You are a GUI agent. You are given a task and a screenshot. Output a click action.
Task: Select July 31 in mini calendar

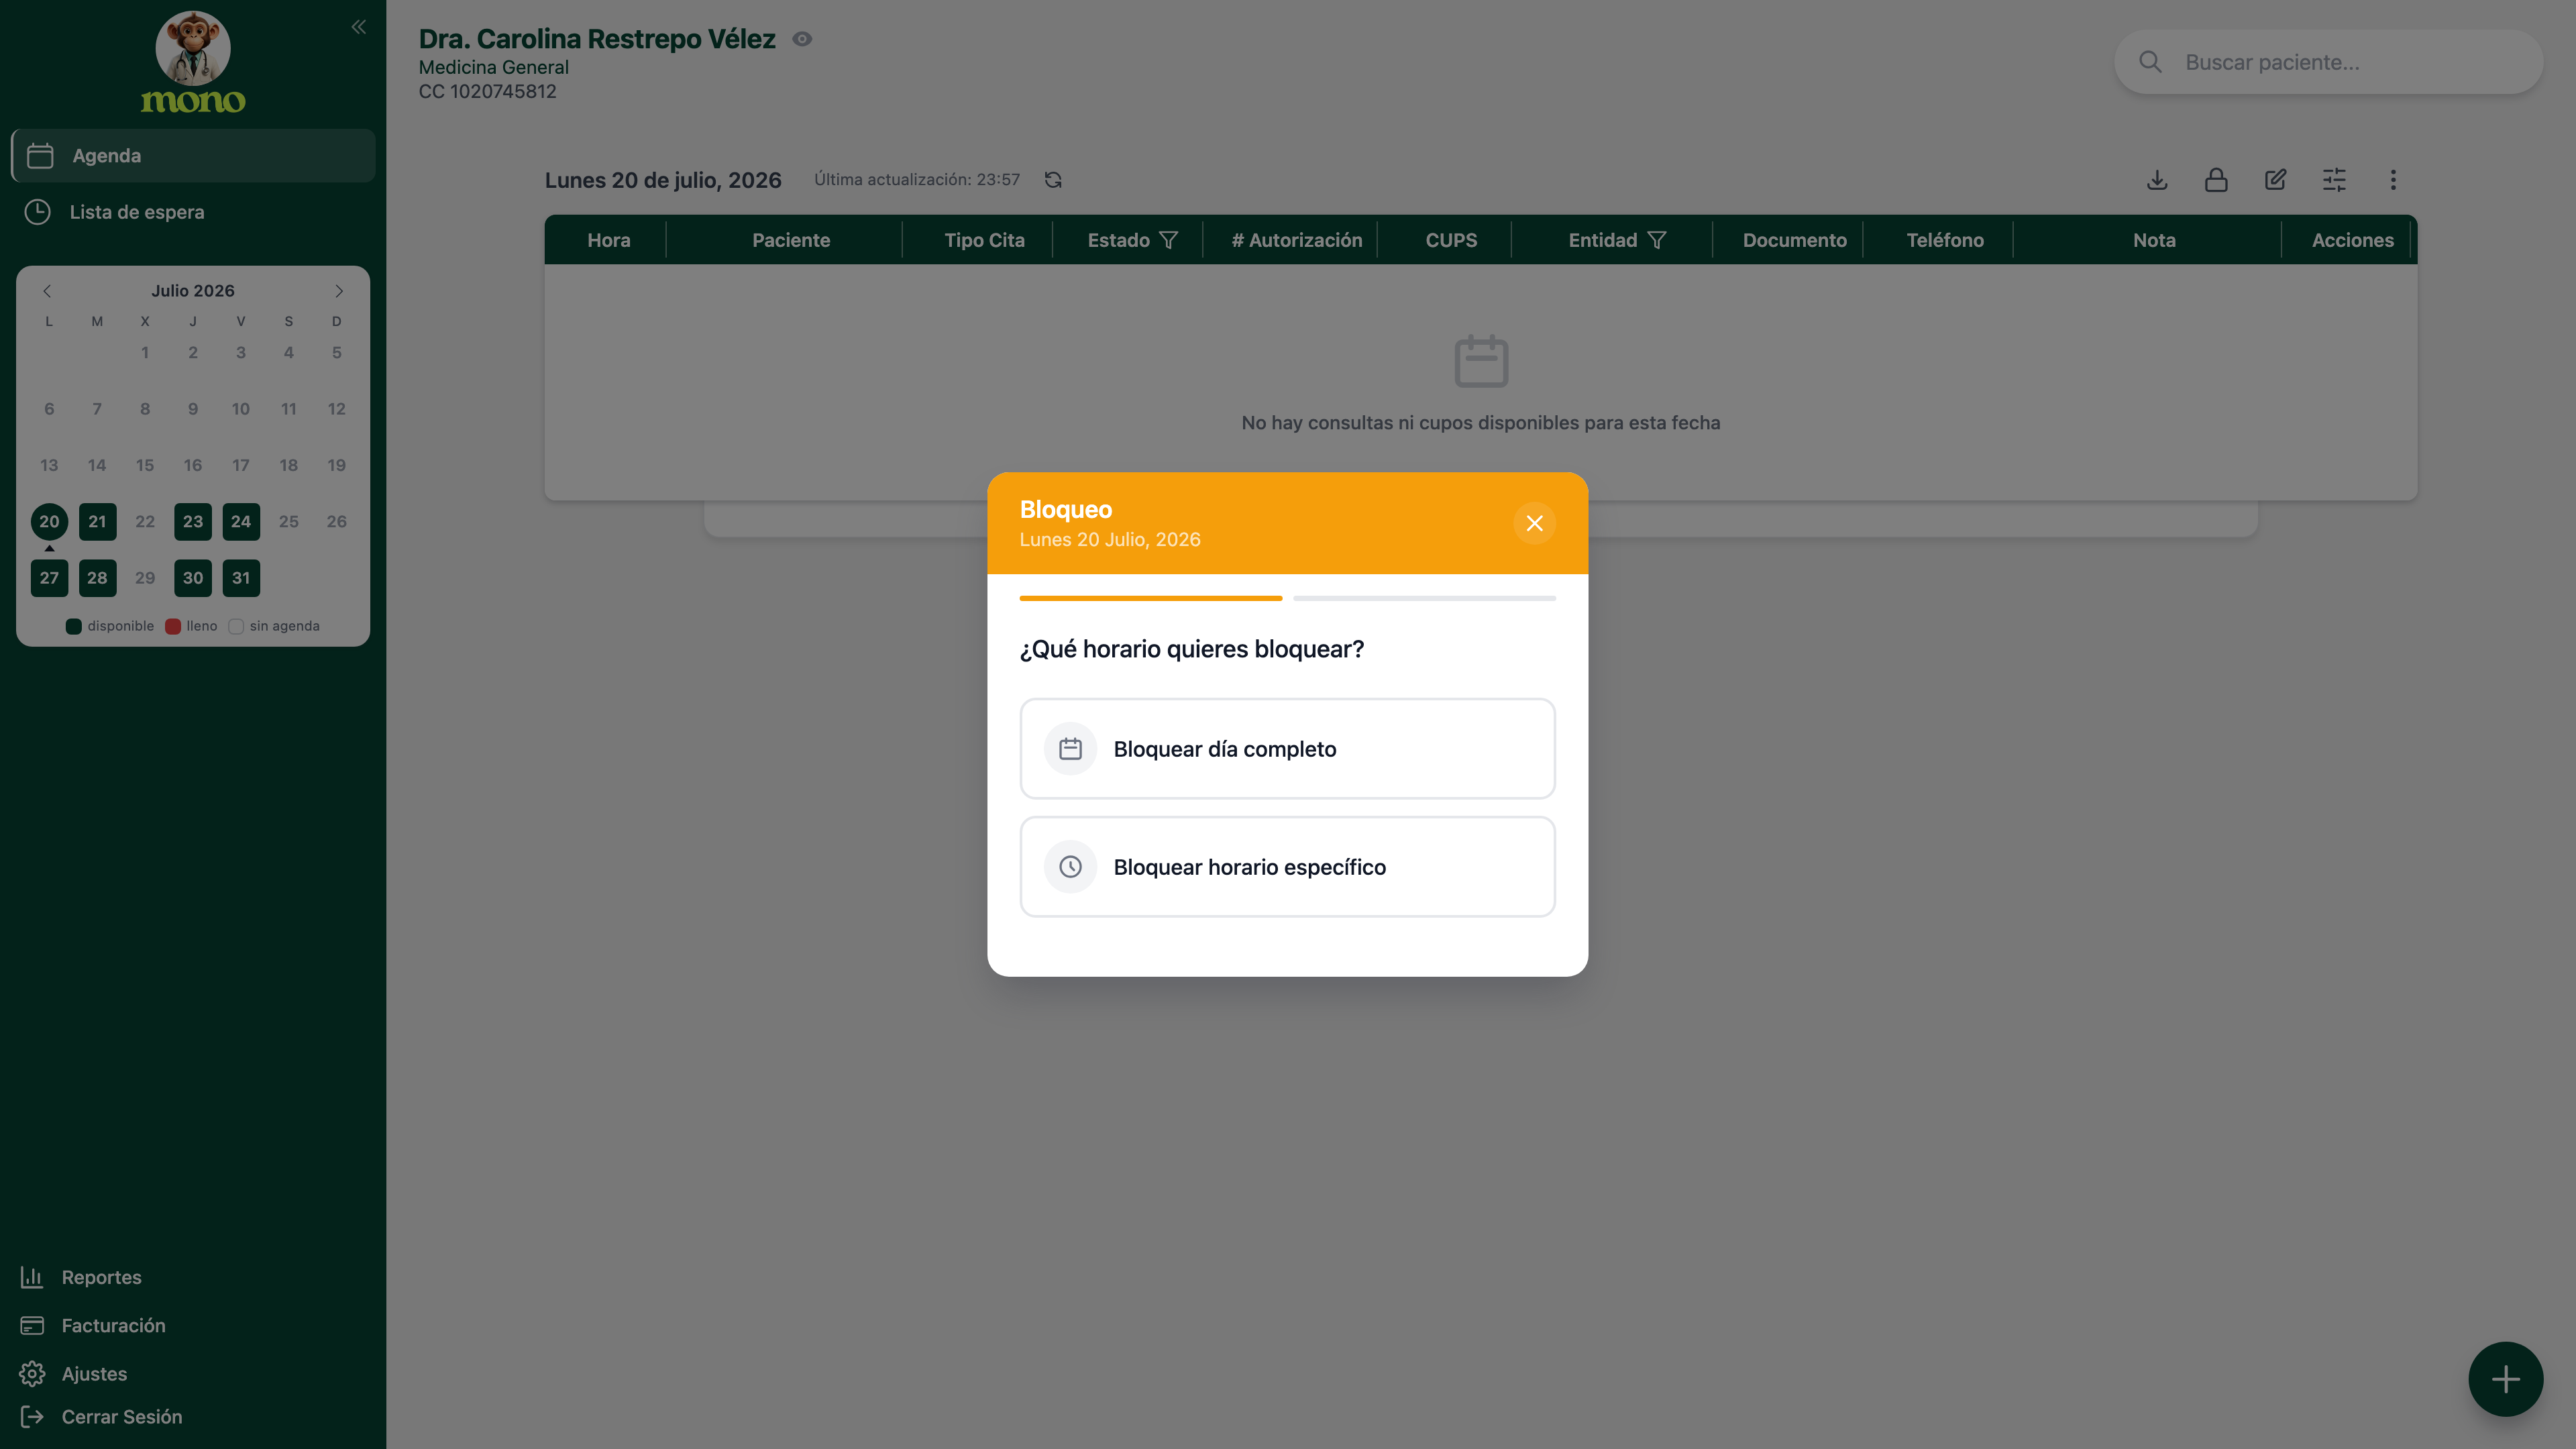241,578
